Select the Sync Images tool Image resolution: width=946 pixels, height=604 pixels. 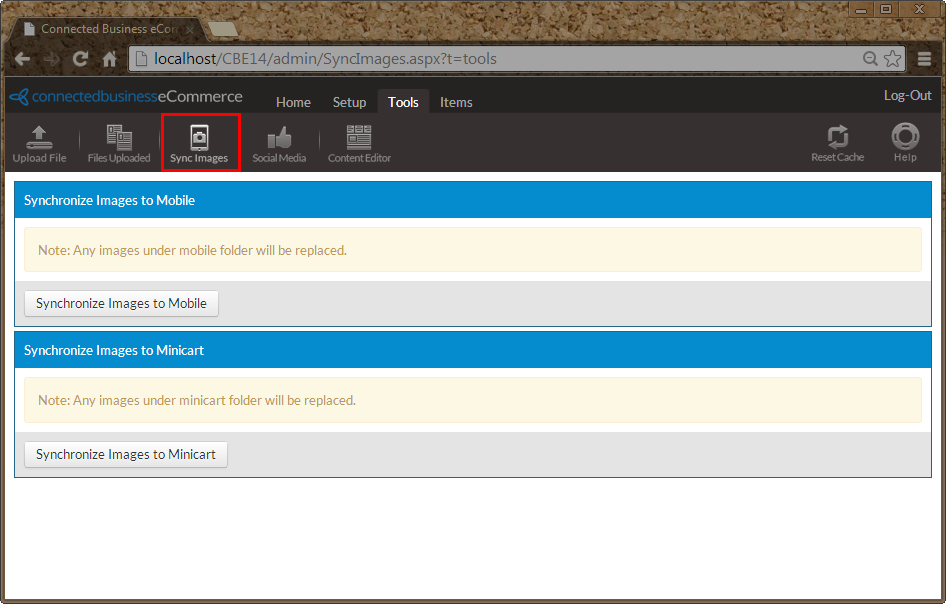[199, 143]
